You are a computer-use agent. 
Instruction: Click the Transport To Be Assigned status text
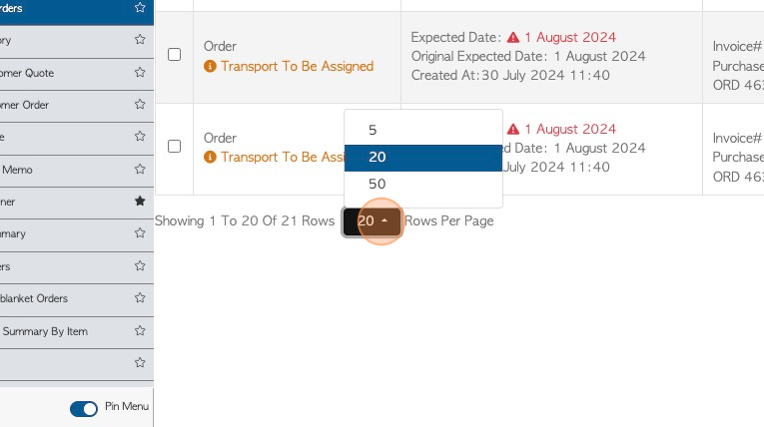297,66
